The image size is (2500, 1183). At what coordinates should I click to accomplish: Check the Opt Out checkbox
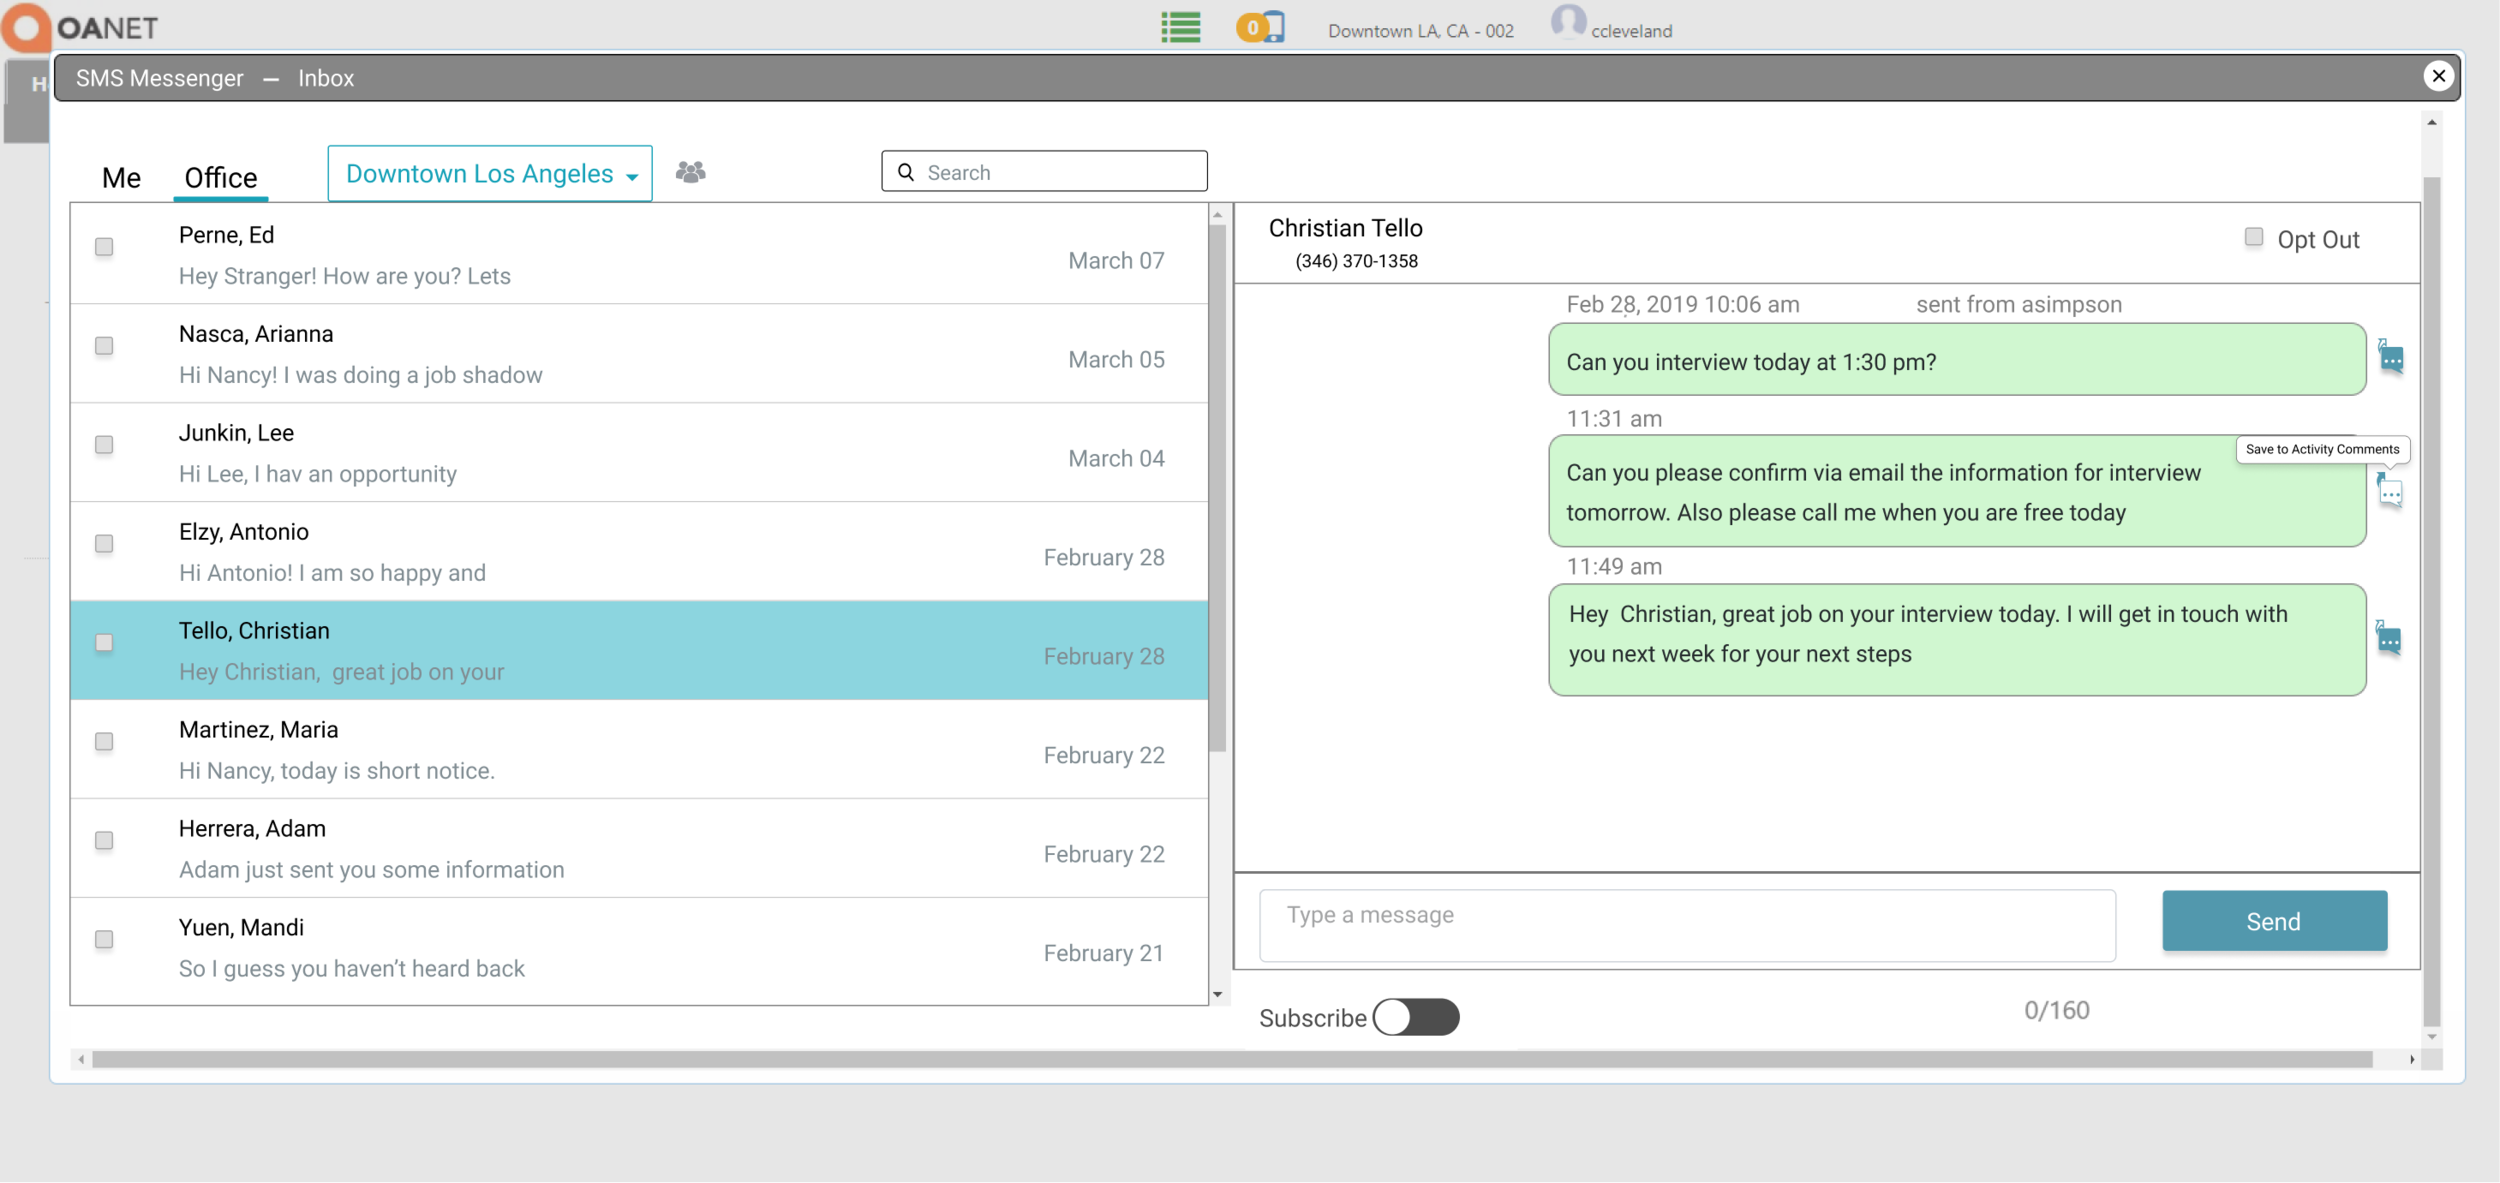[2253, 237]
